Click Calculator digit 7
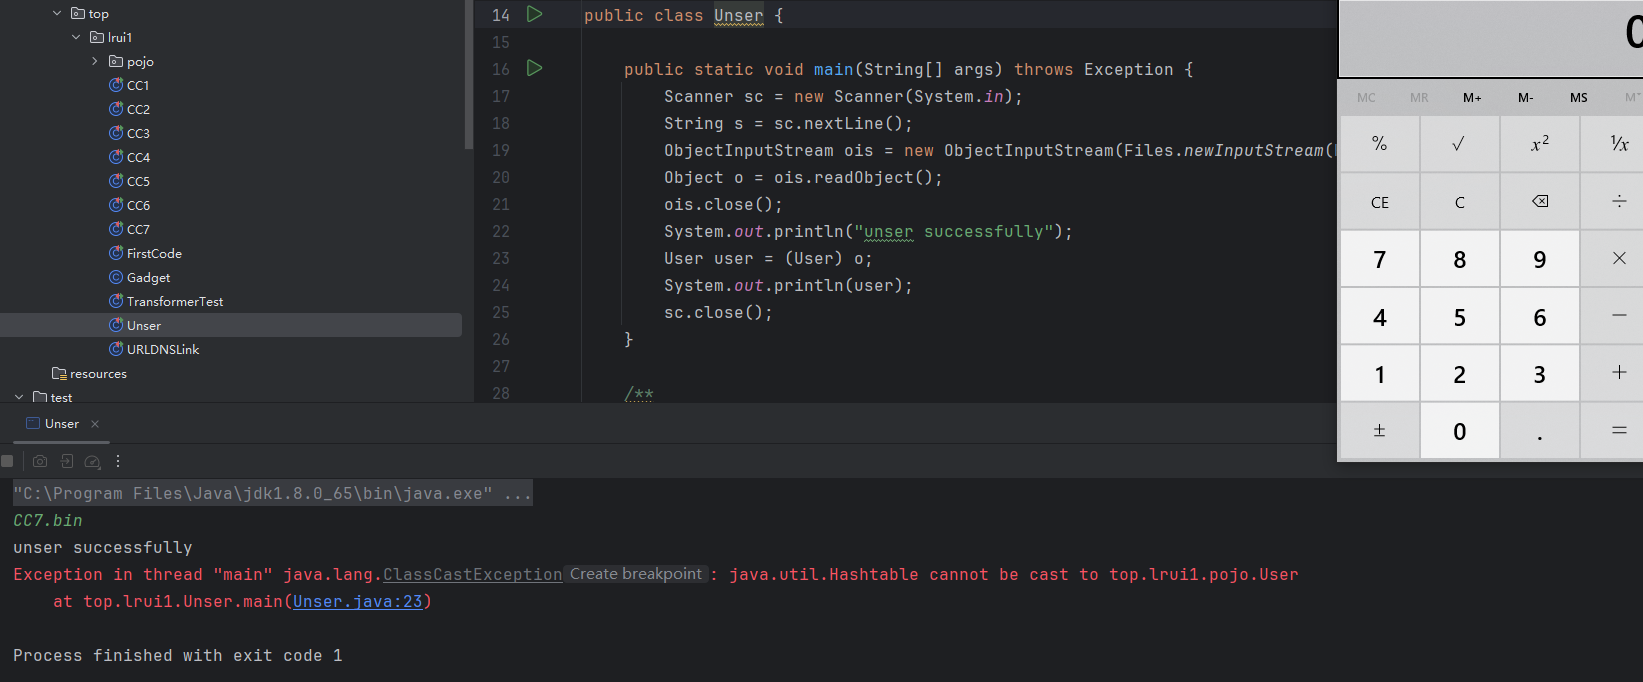 pos(1379,259)
